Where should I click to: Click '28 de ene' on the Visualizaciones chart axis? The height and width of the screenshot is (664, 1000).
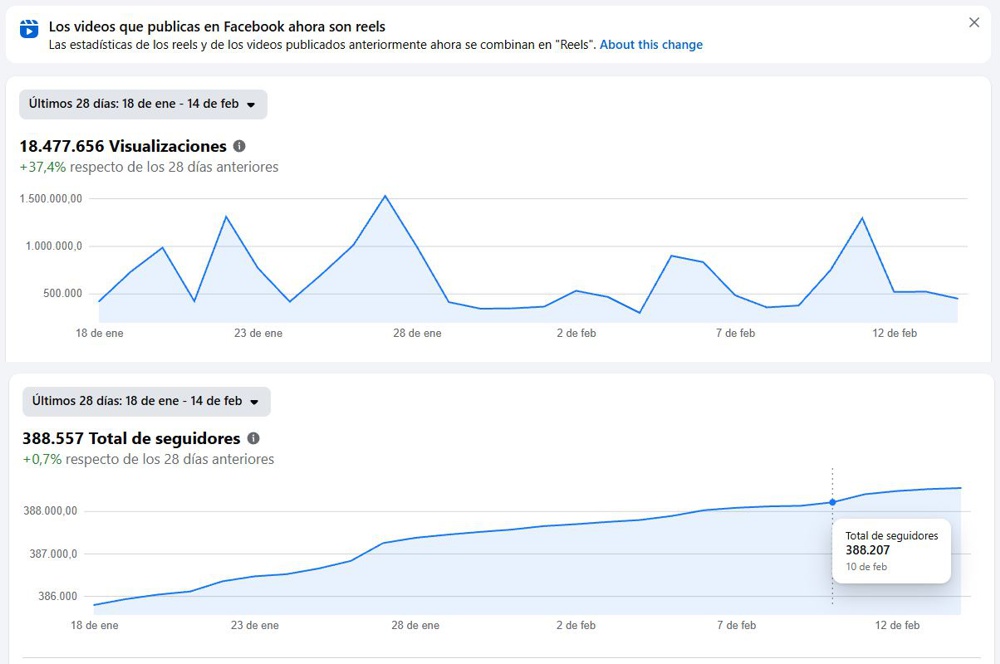pyautogui.click(x=417, y=333)
